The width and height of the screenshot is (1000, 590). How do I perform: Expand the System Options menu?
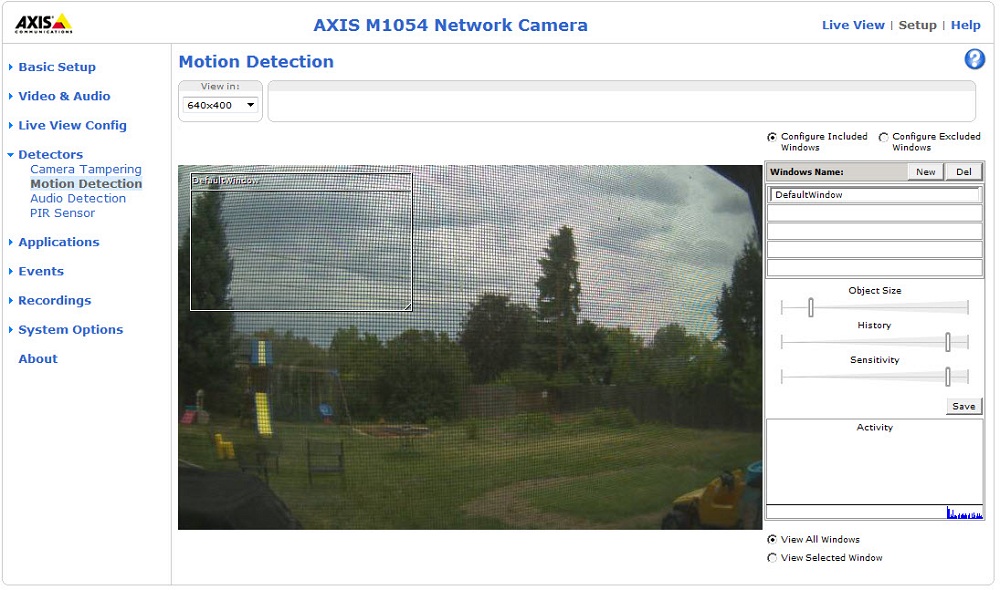[x=70, y=330]
